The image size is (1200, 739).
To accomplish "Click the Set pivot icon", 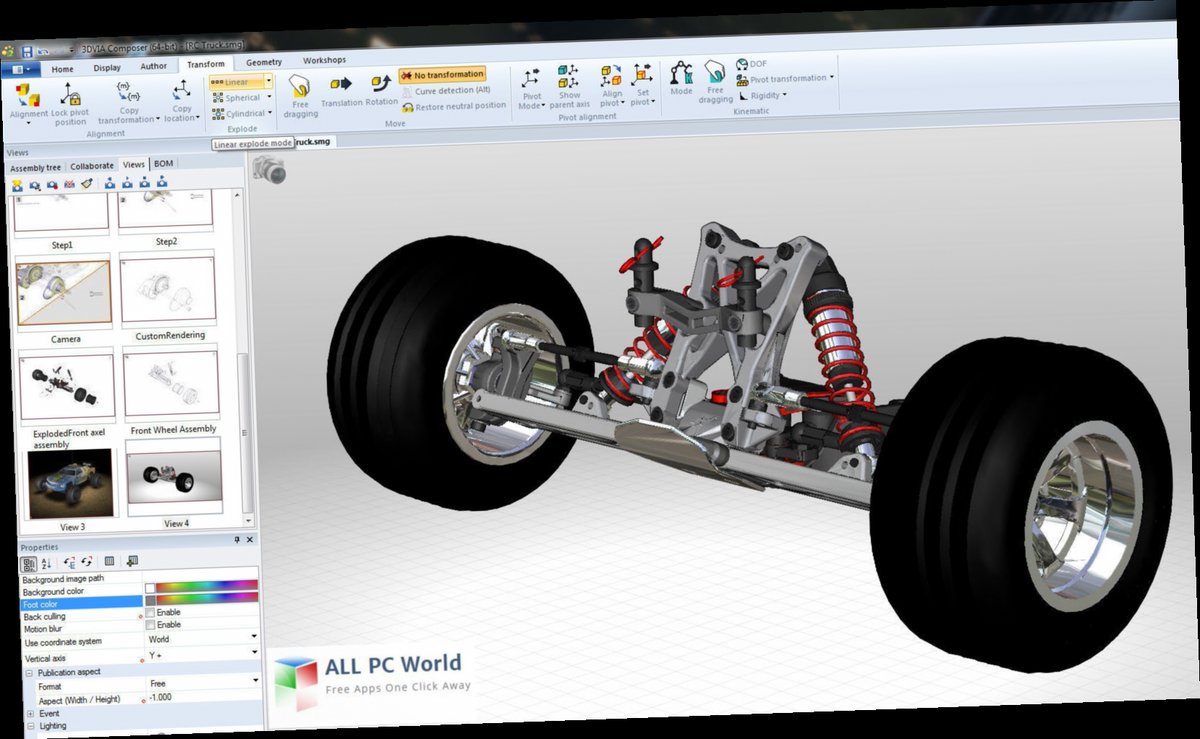I will tap(641, 75).
